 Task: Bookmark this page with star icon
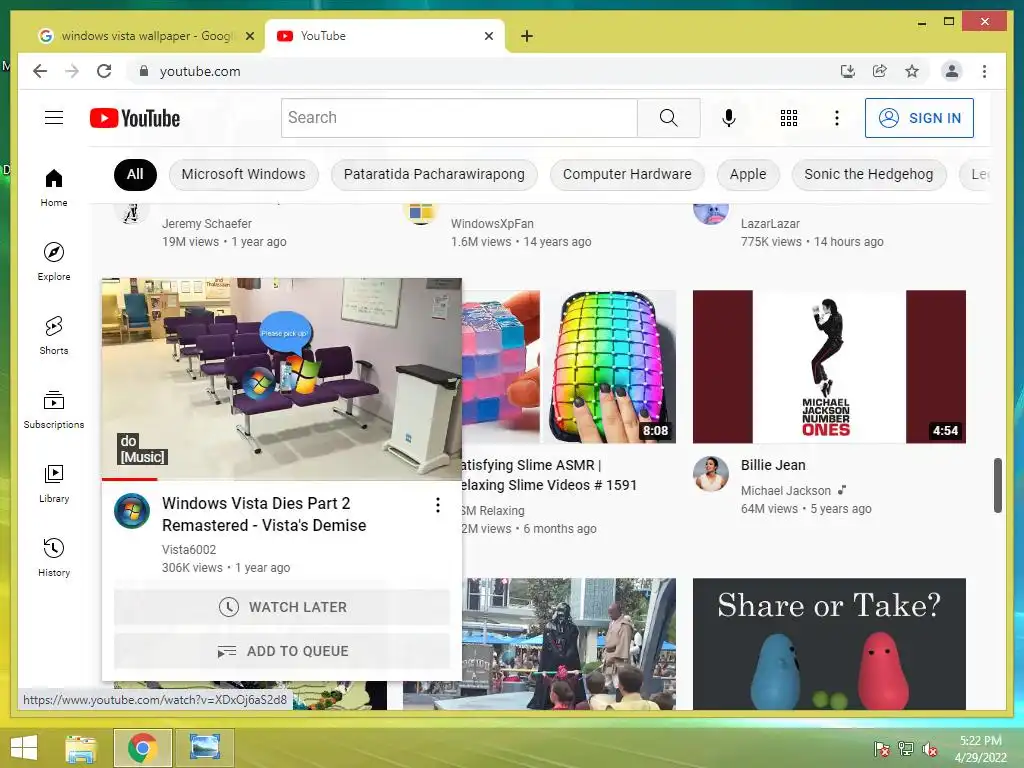(x=912, y=71)
